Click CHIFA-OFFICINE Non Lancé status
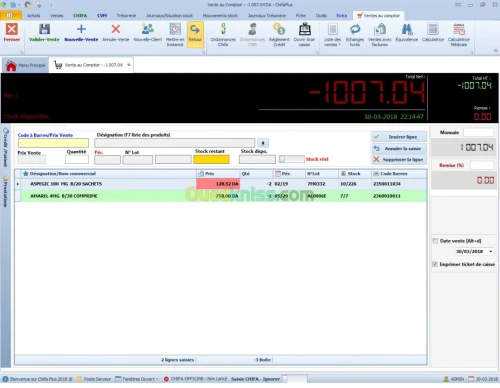Screen dimensions: 500x388 [x=195, y=379]
